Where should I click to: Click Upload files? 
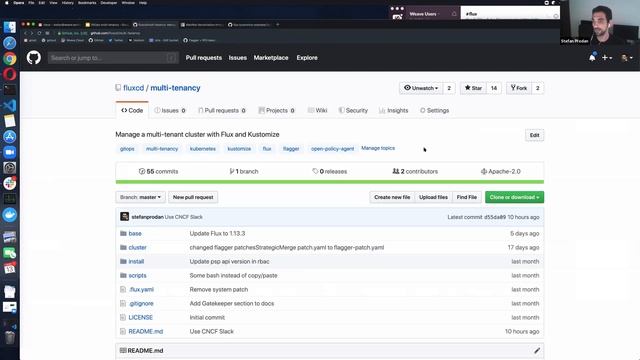point(433,197)
